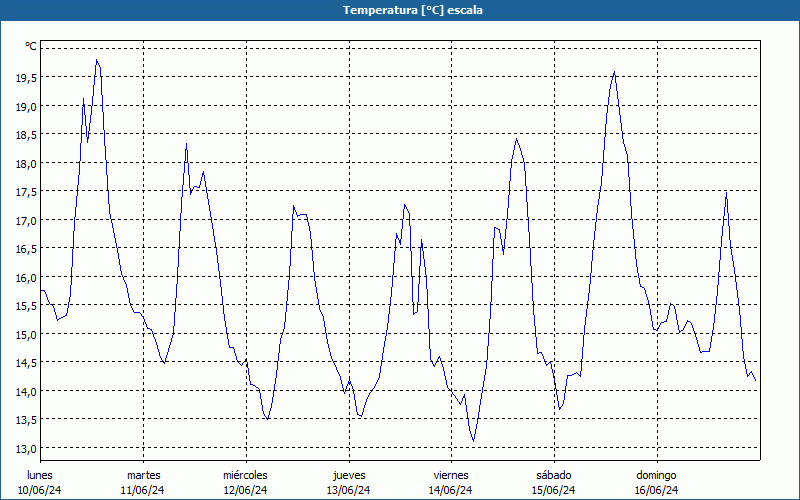Click the 'miércoles' day label
This screenshot has height=500, width=800.
click(245, 475)
